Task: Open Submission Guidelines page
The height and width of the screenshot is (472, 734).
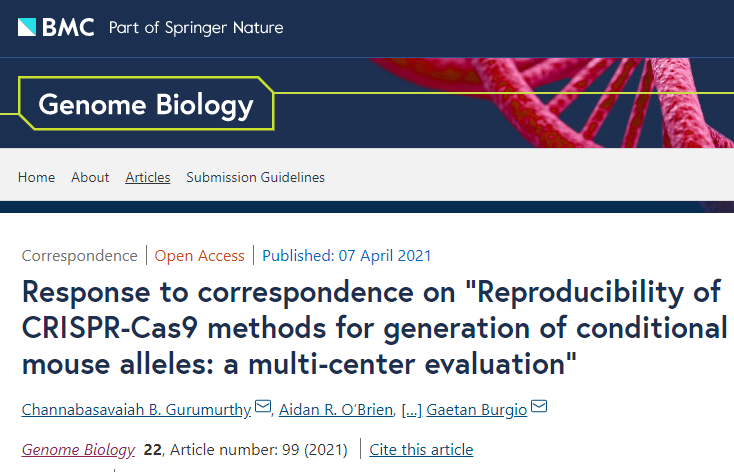Action: tap(255, 177)
